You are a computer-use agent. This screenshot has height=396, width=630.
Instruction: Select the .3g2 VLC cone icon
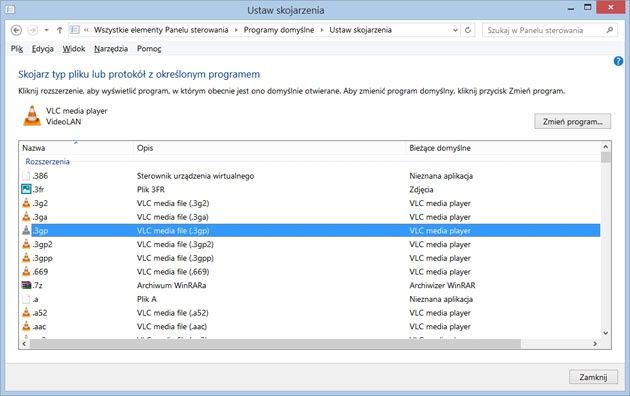click(26, 203)
